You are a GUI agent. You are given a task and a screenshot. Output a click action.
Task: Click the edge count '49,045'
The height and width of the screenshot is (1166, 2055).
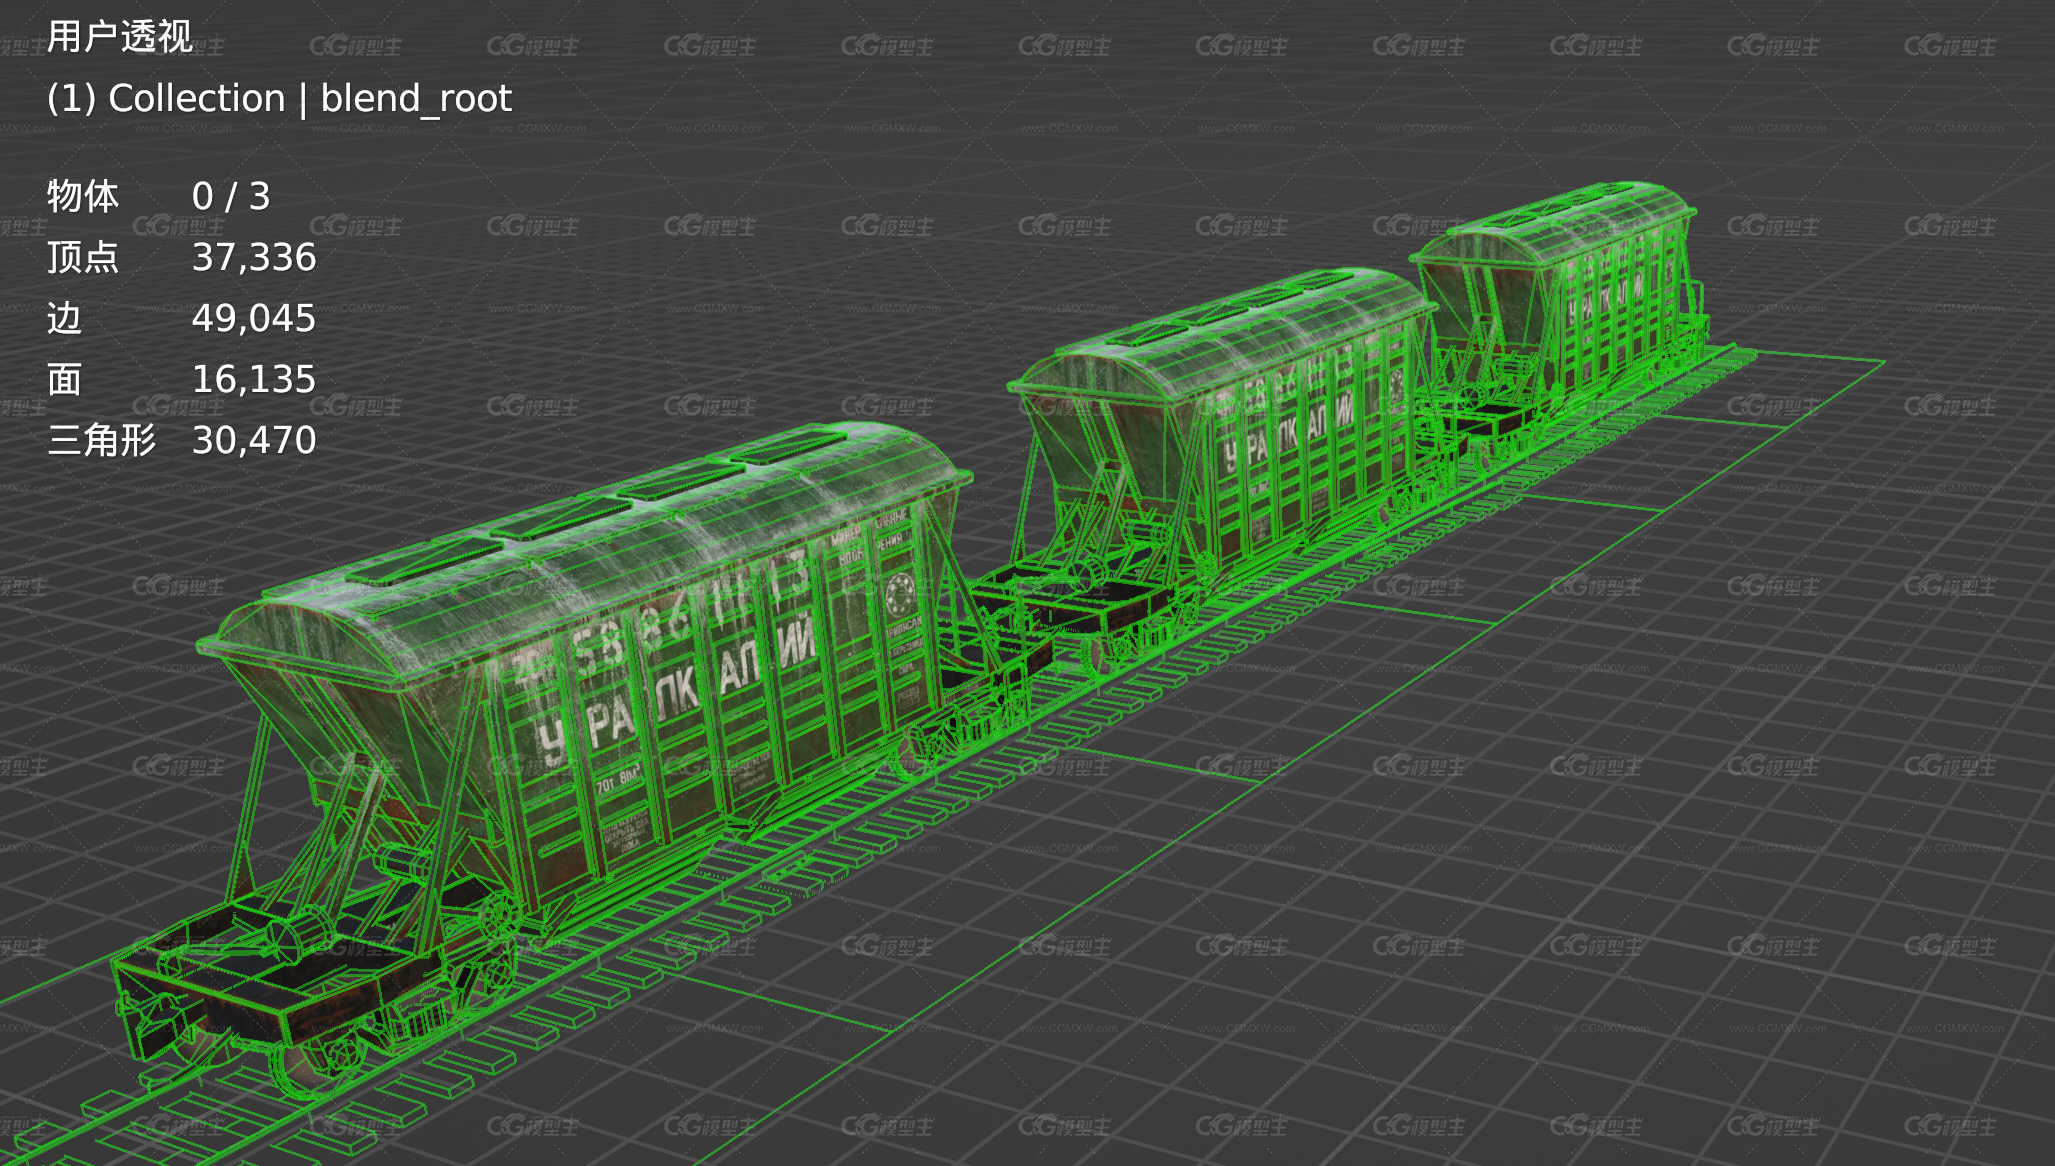[254, 319]
